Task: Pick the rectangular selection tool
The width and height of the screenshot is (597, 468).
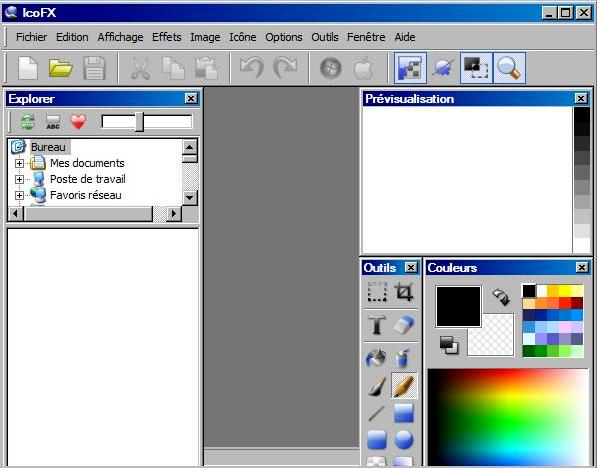Action: 377,292
